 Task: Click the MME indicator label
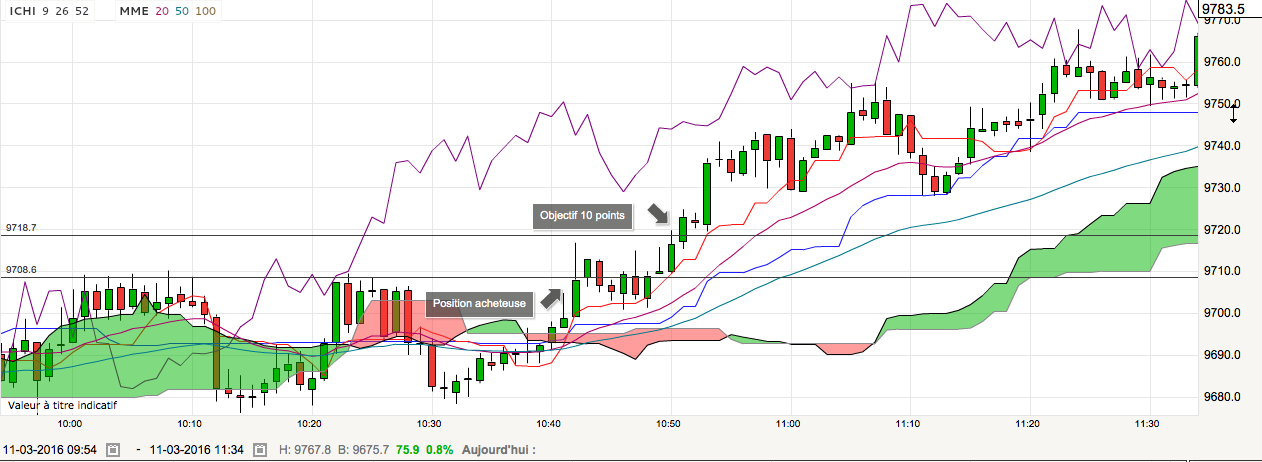132,10
